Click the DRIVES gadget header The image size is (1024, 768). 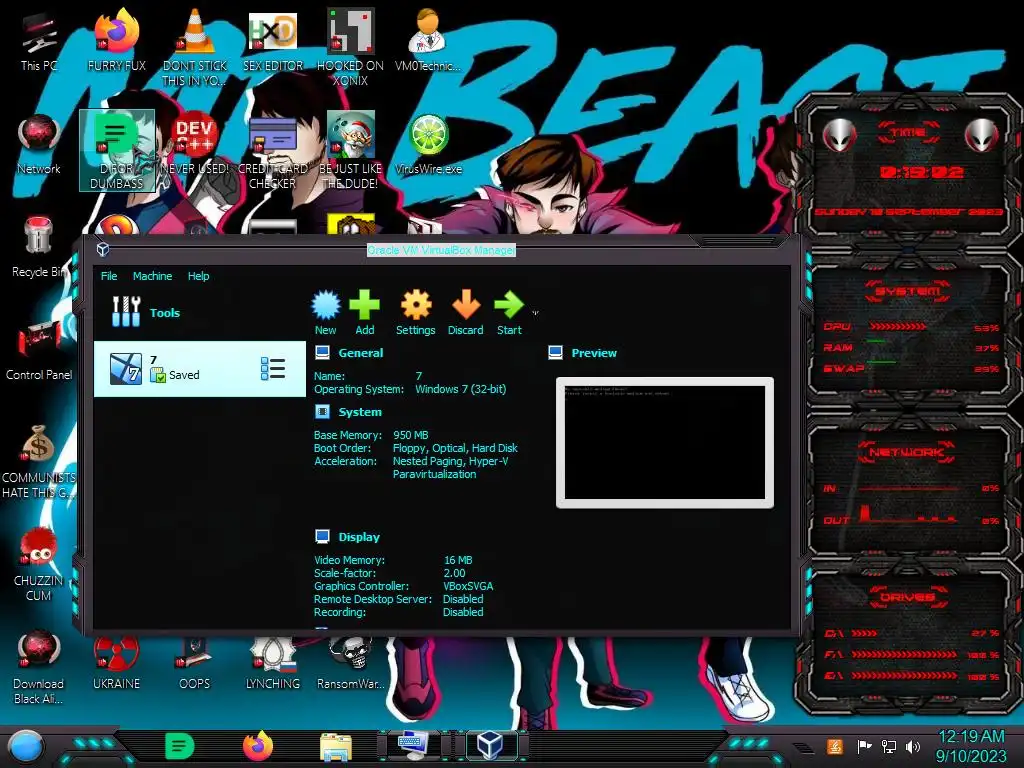click(x=908, y=597)
